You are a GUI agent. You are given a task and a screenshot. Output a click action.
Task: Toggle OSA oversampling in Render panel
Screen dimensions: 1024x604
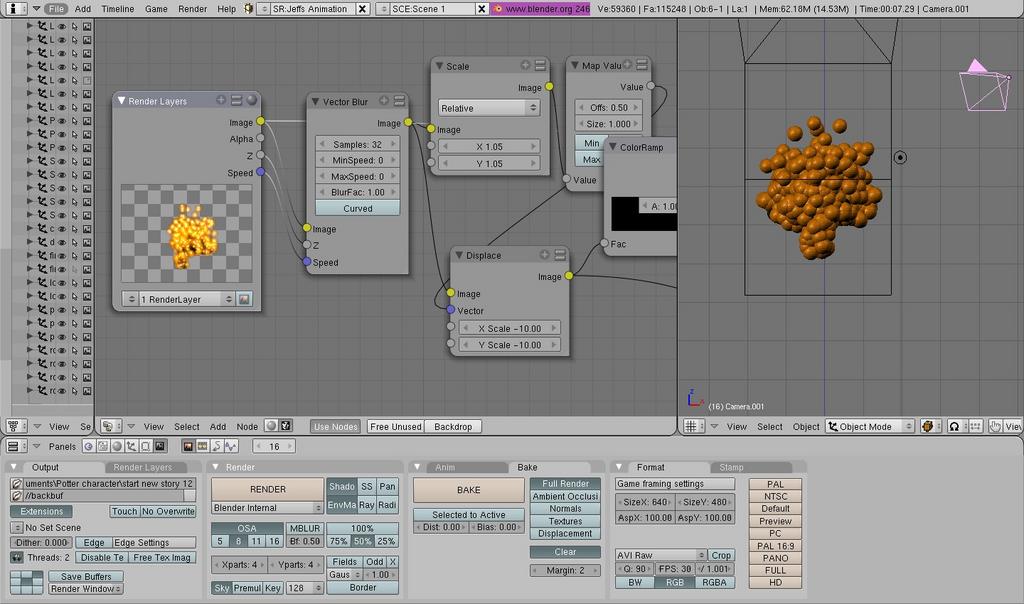[x=246, y=528]
